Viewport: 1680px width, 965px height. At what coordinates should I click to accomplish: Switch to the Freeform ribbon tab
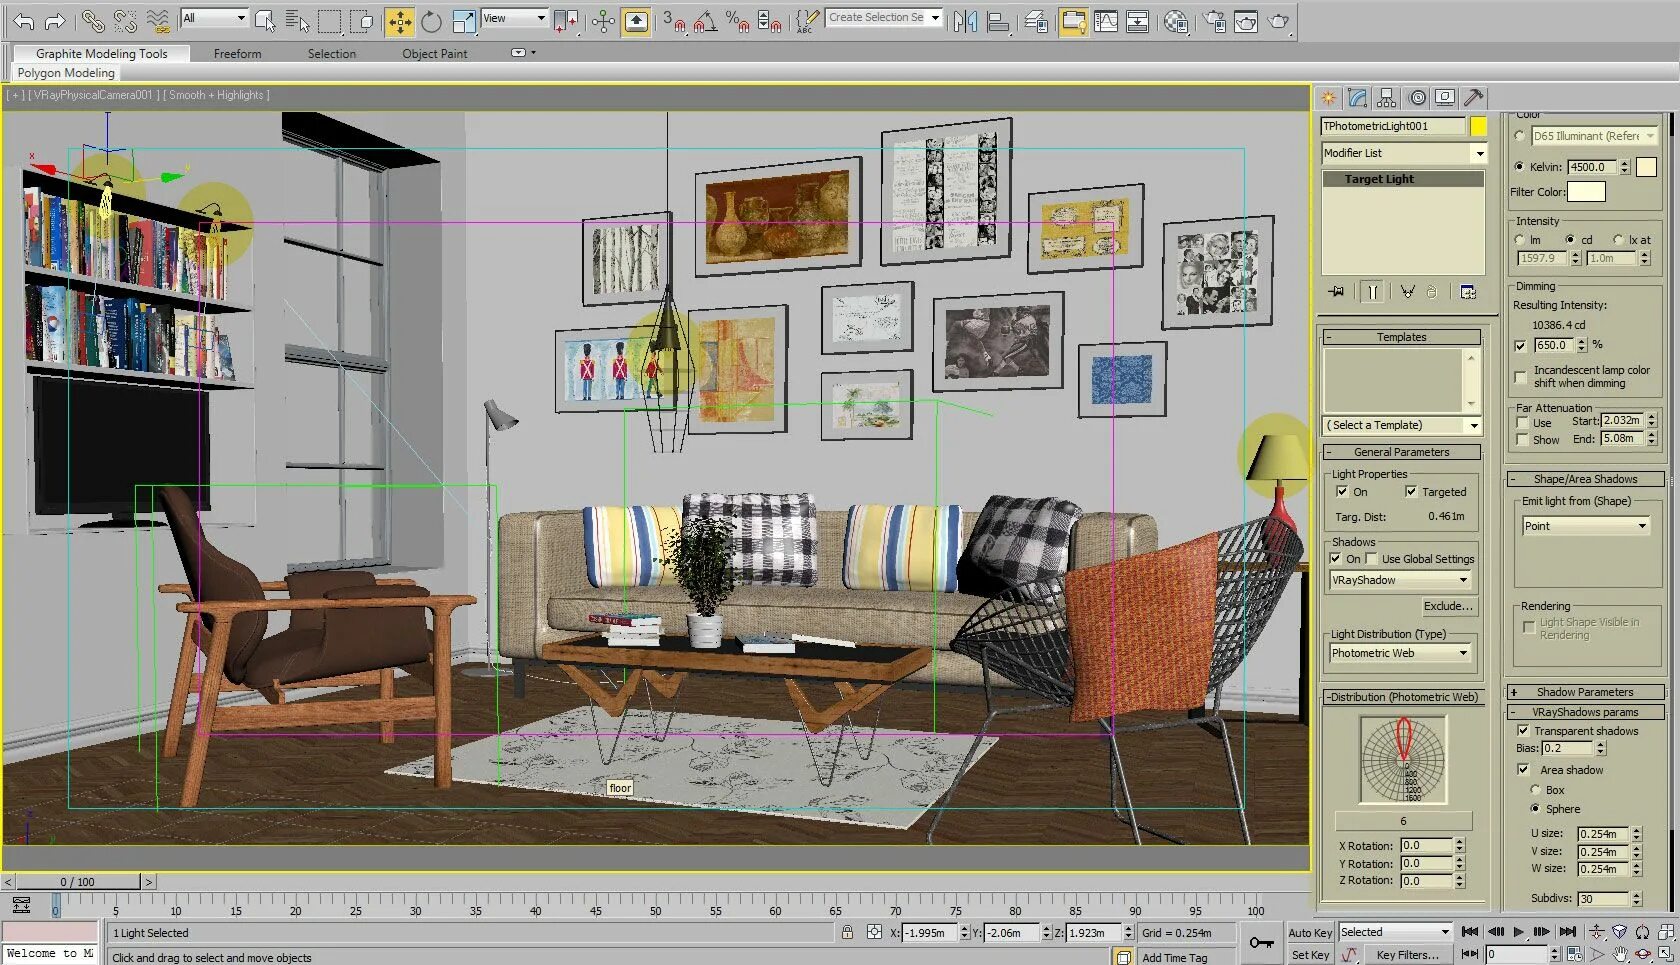pos(237,54)
